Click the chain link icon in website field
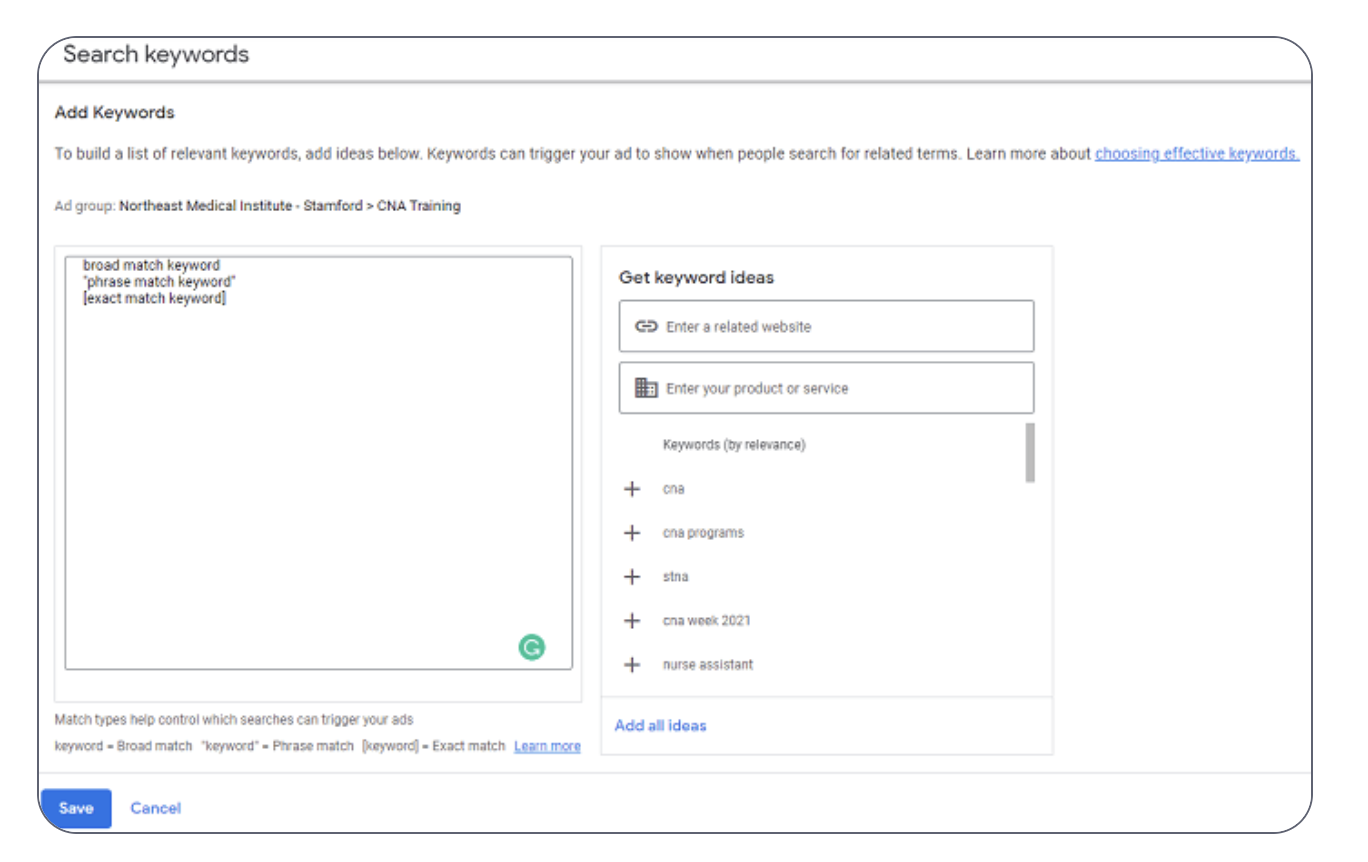Viewport: 1368px width, 862px height. pos(646,326)
